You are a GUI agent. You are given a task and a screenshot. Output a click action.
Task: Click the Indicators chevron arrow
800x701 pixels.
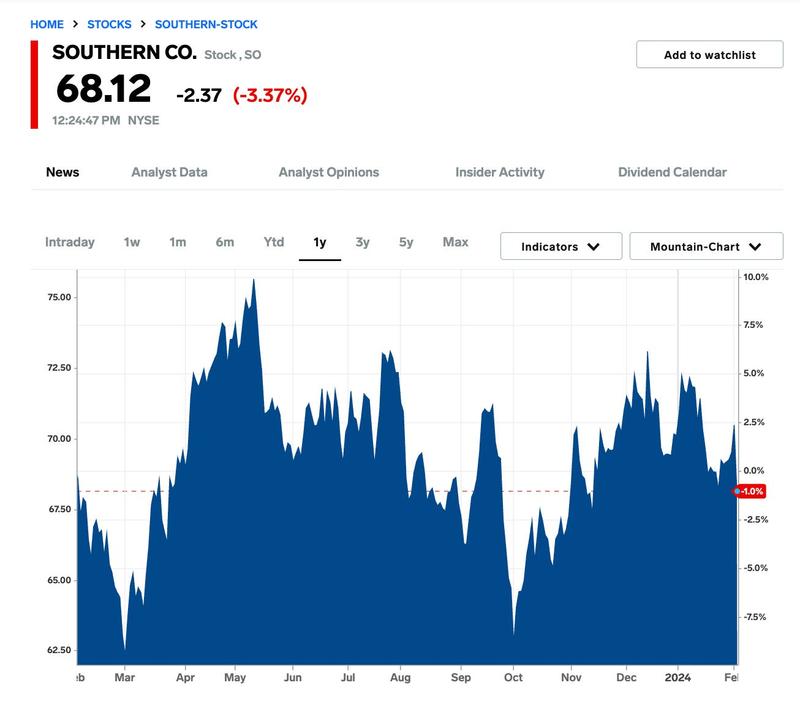(x=593, y=247)
